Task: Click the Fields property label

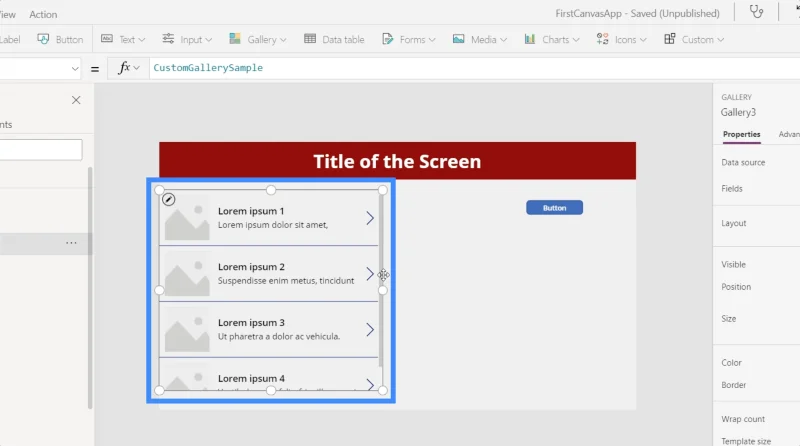Action: tap(732, 188)
